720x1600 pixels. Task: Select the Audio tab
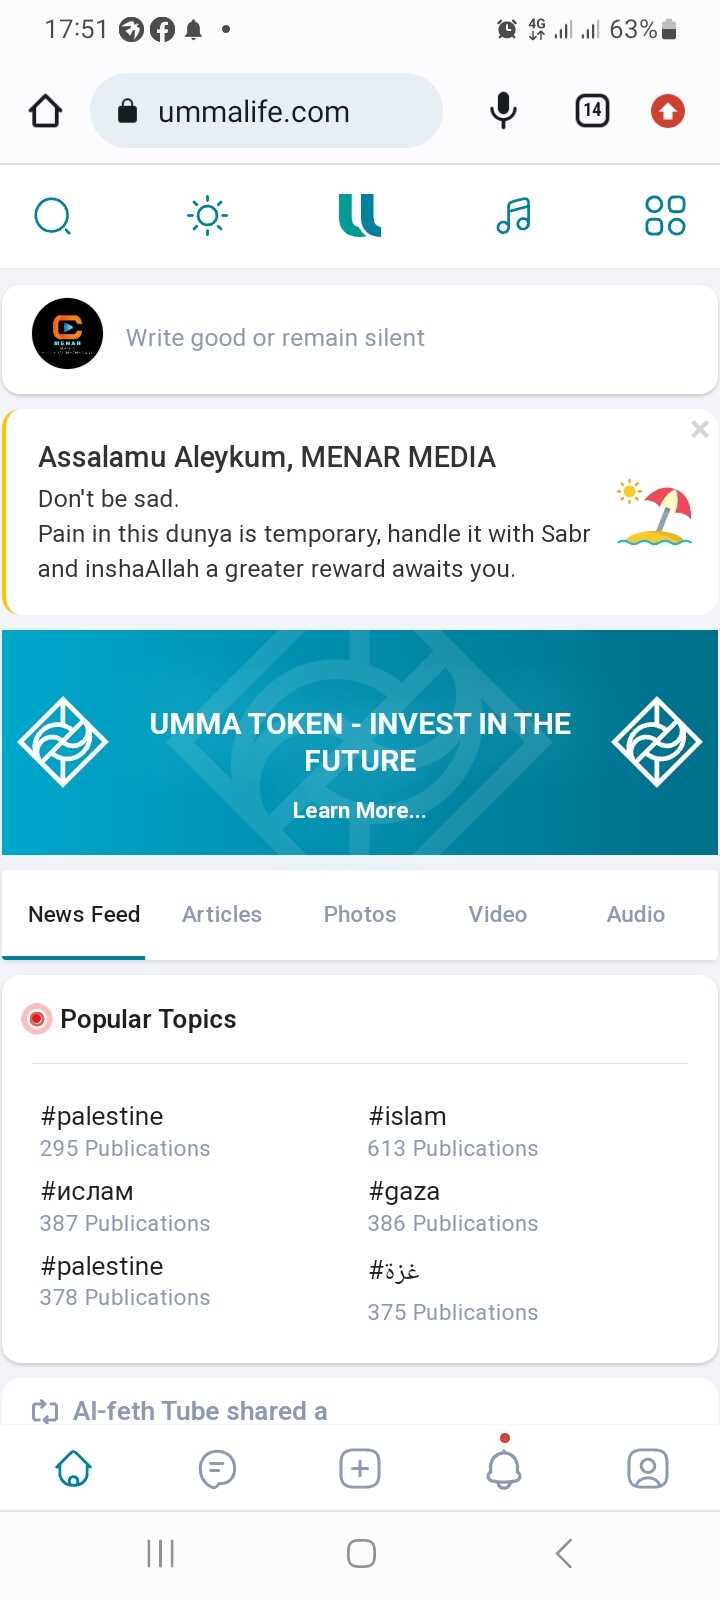[636, 914]
